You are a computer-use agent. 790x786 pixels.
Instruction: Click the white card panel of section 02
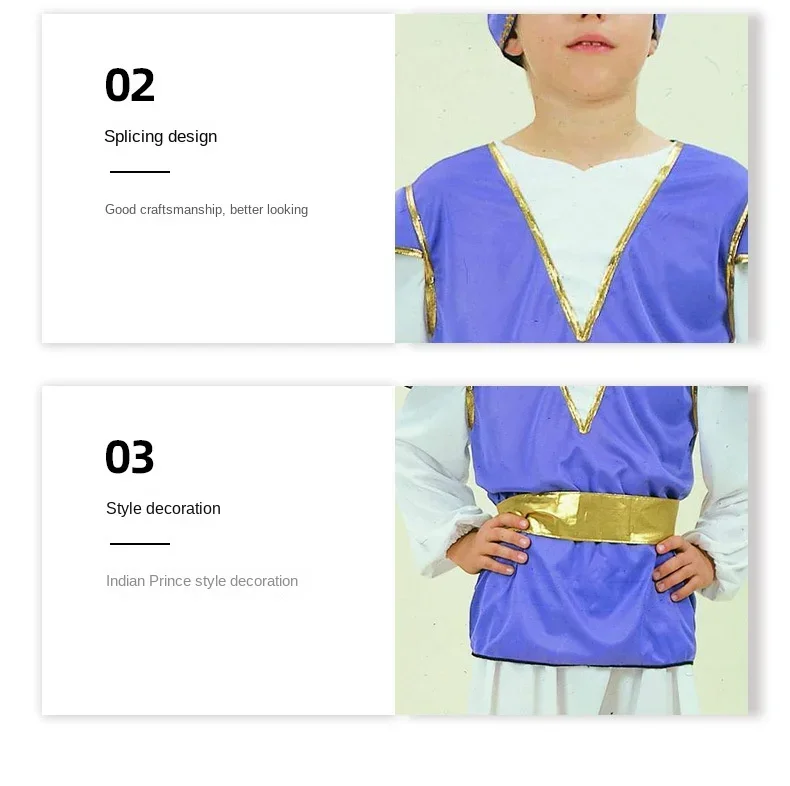[218, 178]
